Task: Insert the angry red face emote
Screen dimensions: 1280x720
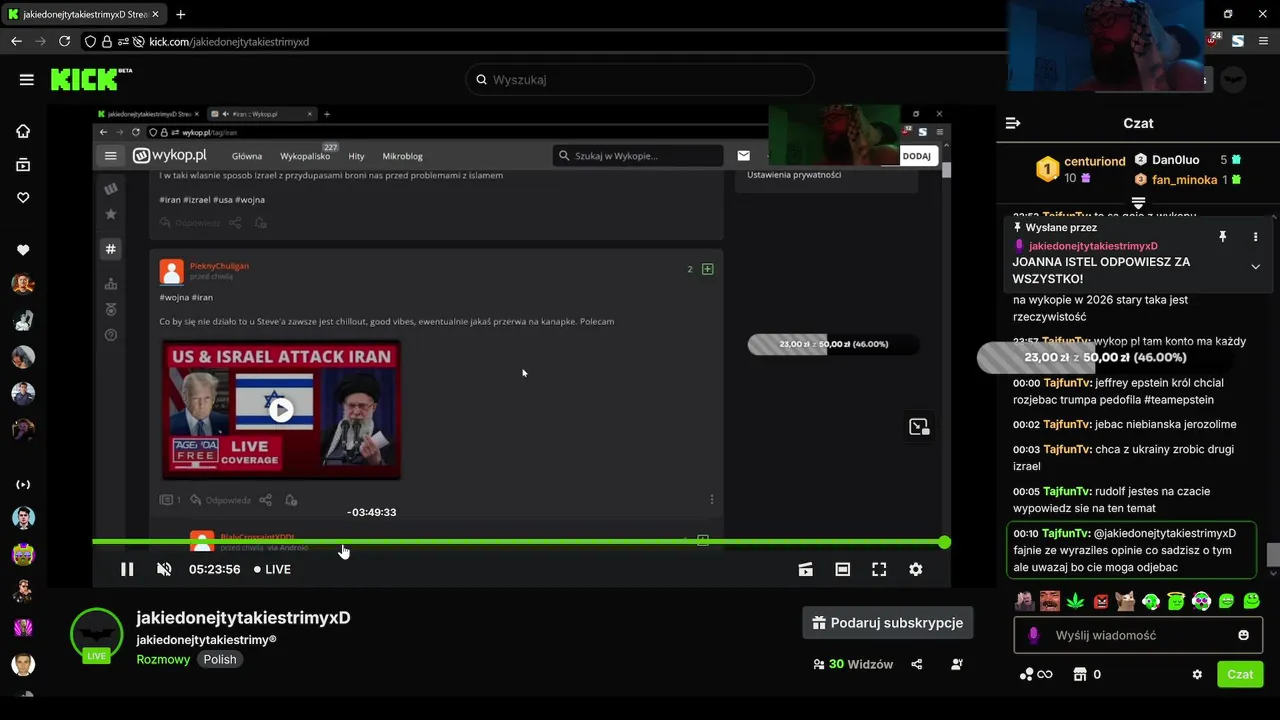Action: click(1100, 601)
